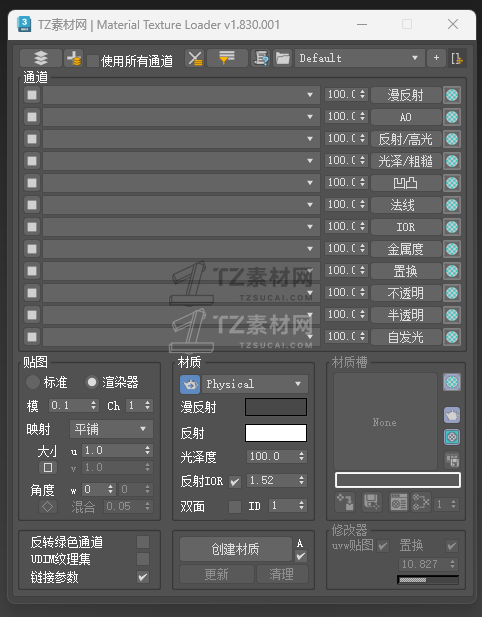Click the teapot icon in 材质槽 panel
482x617 pixels.
coord(452,415)
